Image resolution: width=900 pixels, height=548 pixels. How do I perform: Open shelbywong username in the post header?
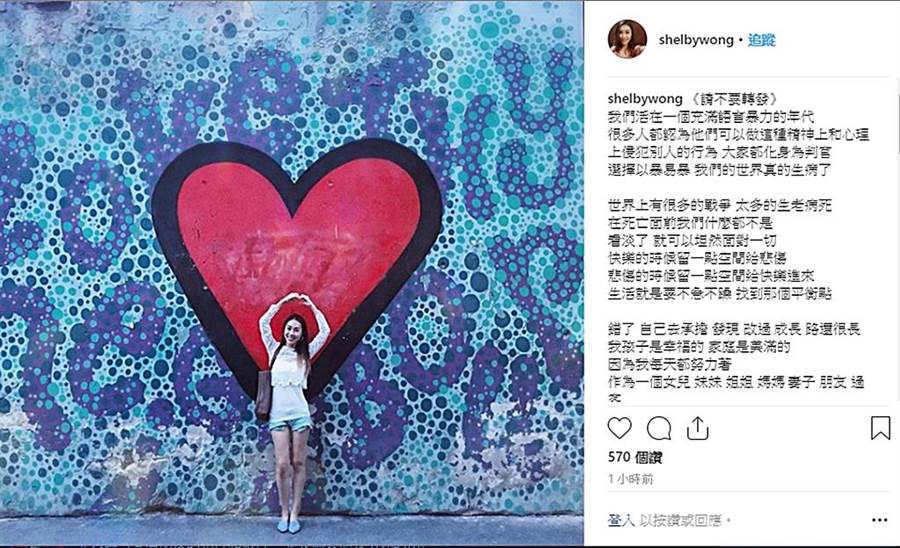696,40
